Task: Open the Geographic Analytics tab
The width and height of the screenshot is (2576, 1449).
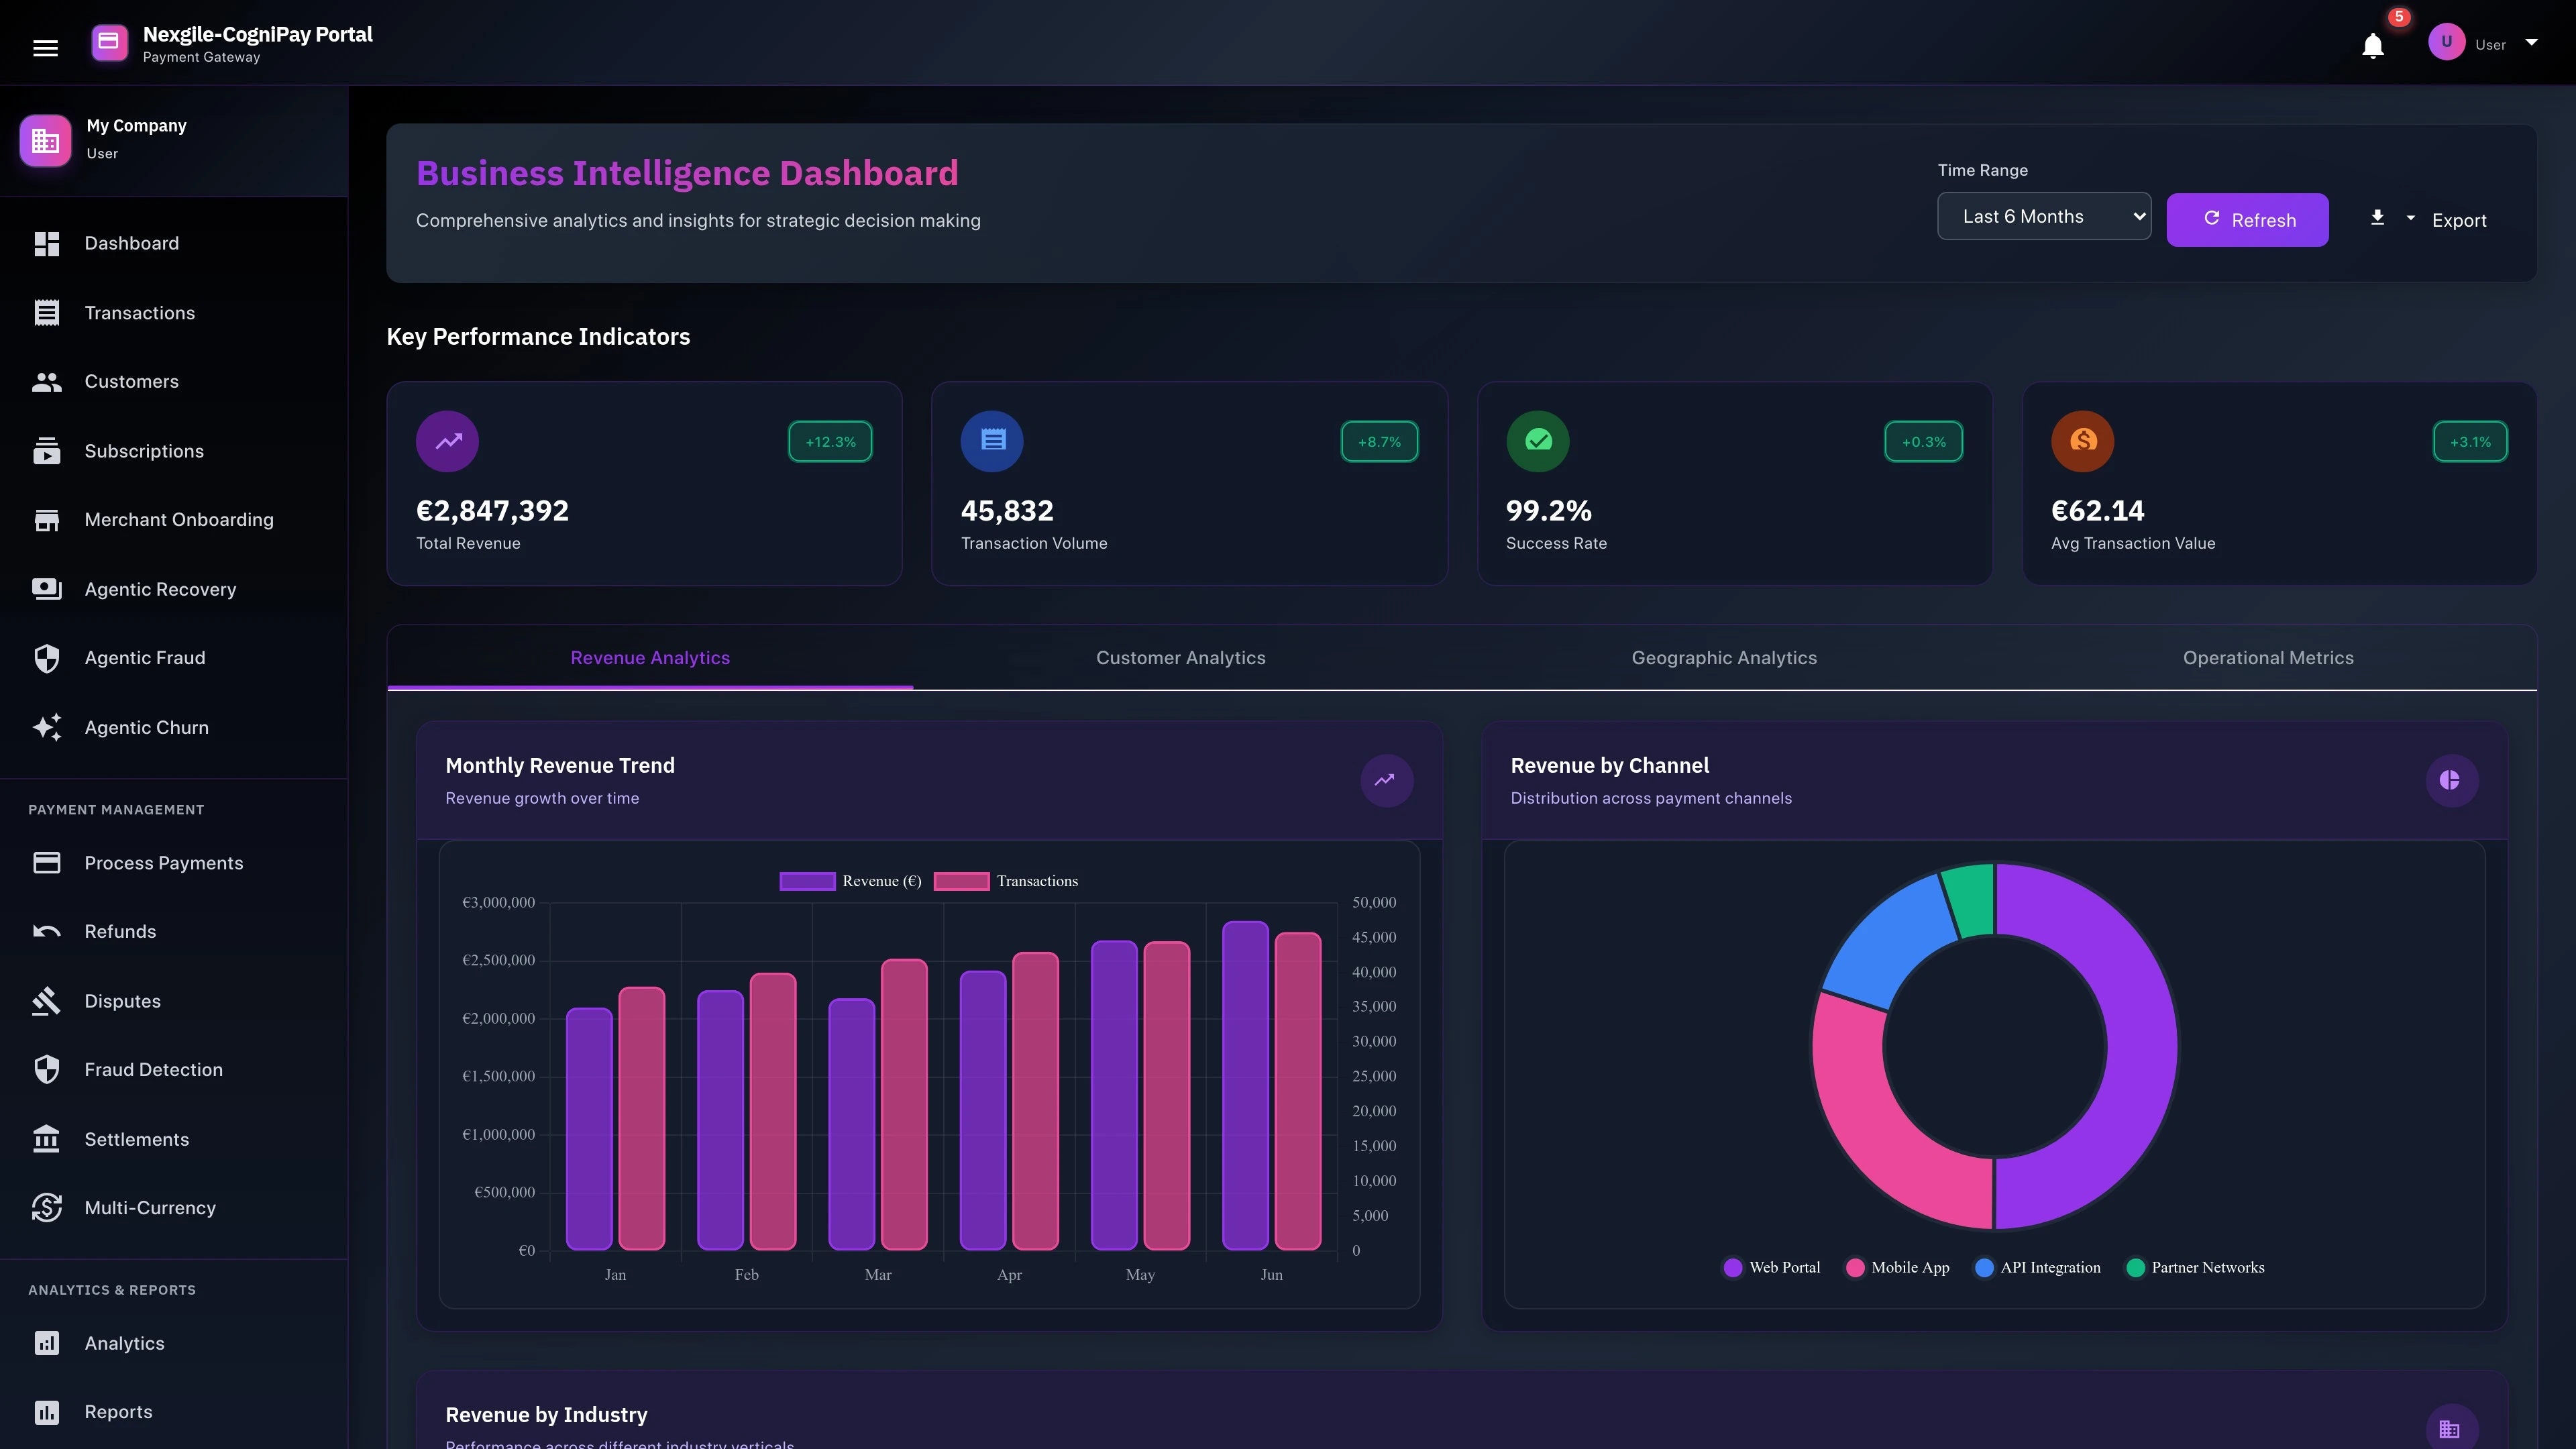Action: click(x=1724, y=658)
